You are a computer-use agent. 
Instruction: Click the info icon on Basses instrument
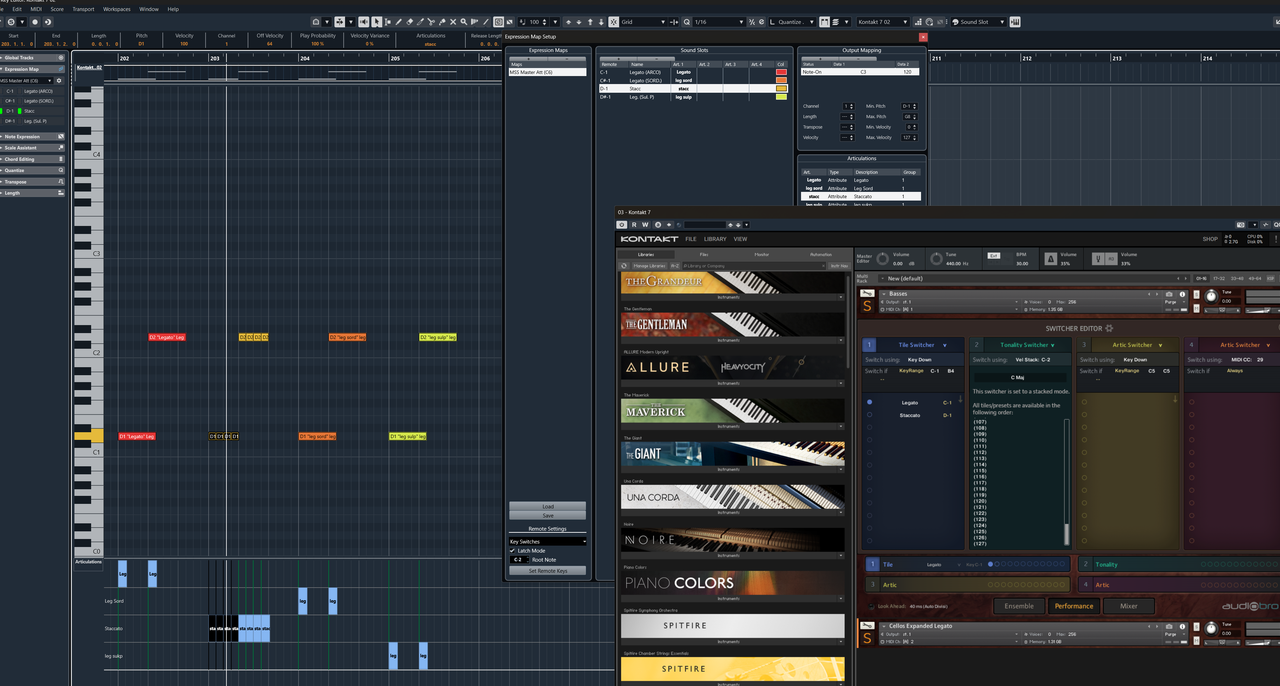[x=1182, y=294]
